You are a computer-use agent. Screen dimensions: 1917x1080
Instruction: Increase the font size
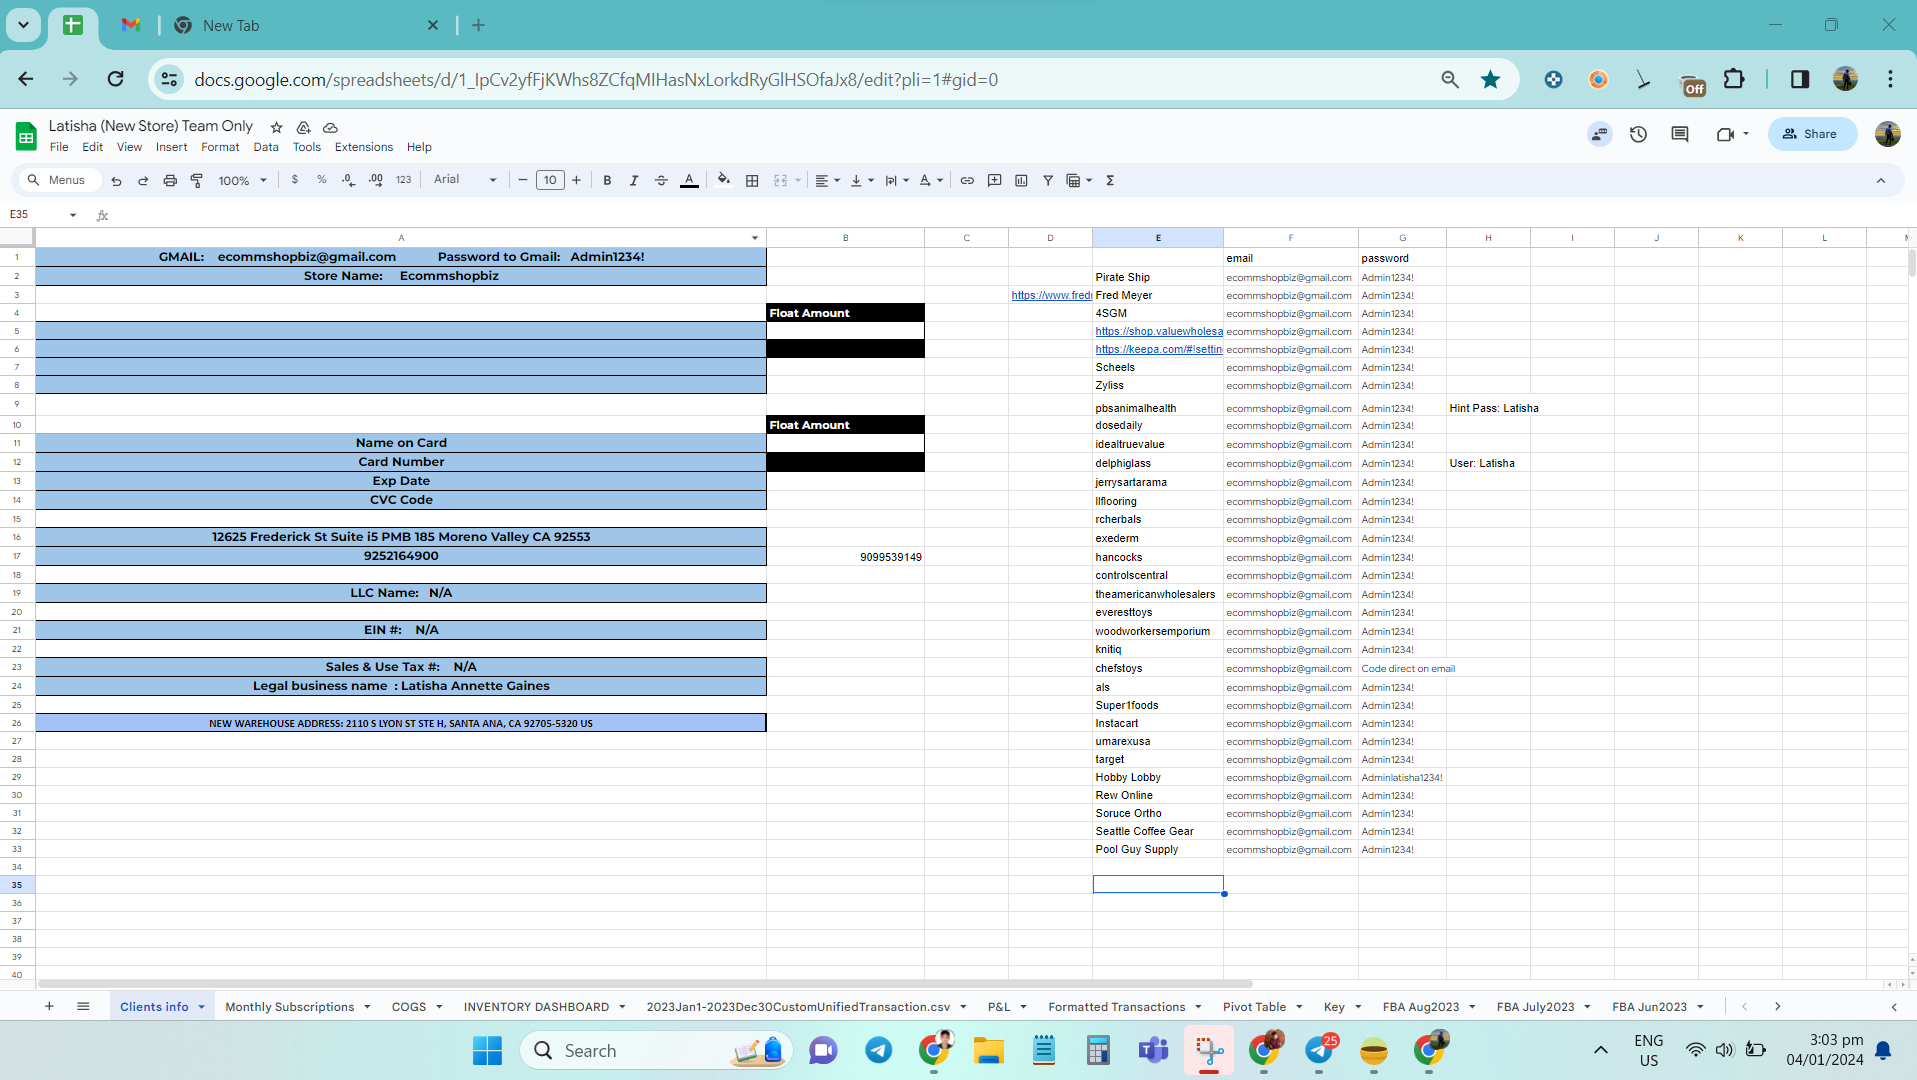click(577, 181)
